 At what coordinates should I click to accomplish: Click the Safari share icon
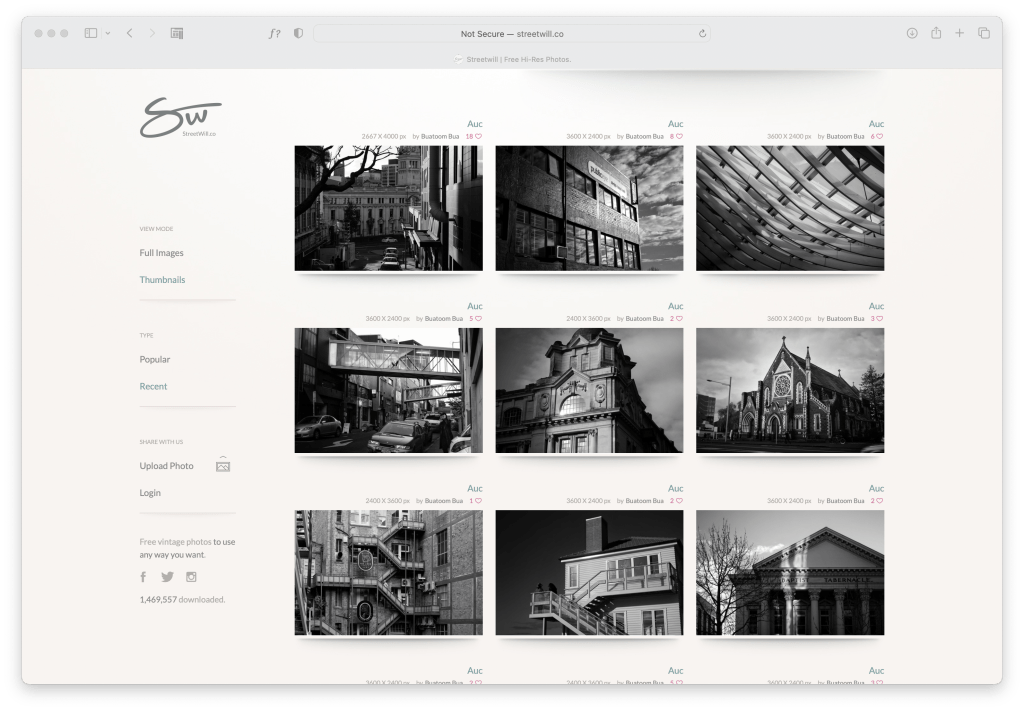click(936, 33)
